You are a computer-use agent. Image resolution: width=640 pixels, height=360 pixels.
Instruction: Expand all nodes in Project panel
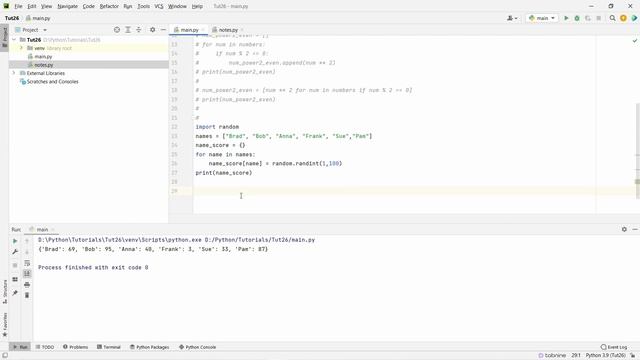click(x=128, y=30)
